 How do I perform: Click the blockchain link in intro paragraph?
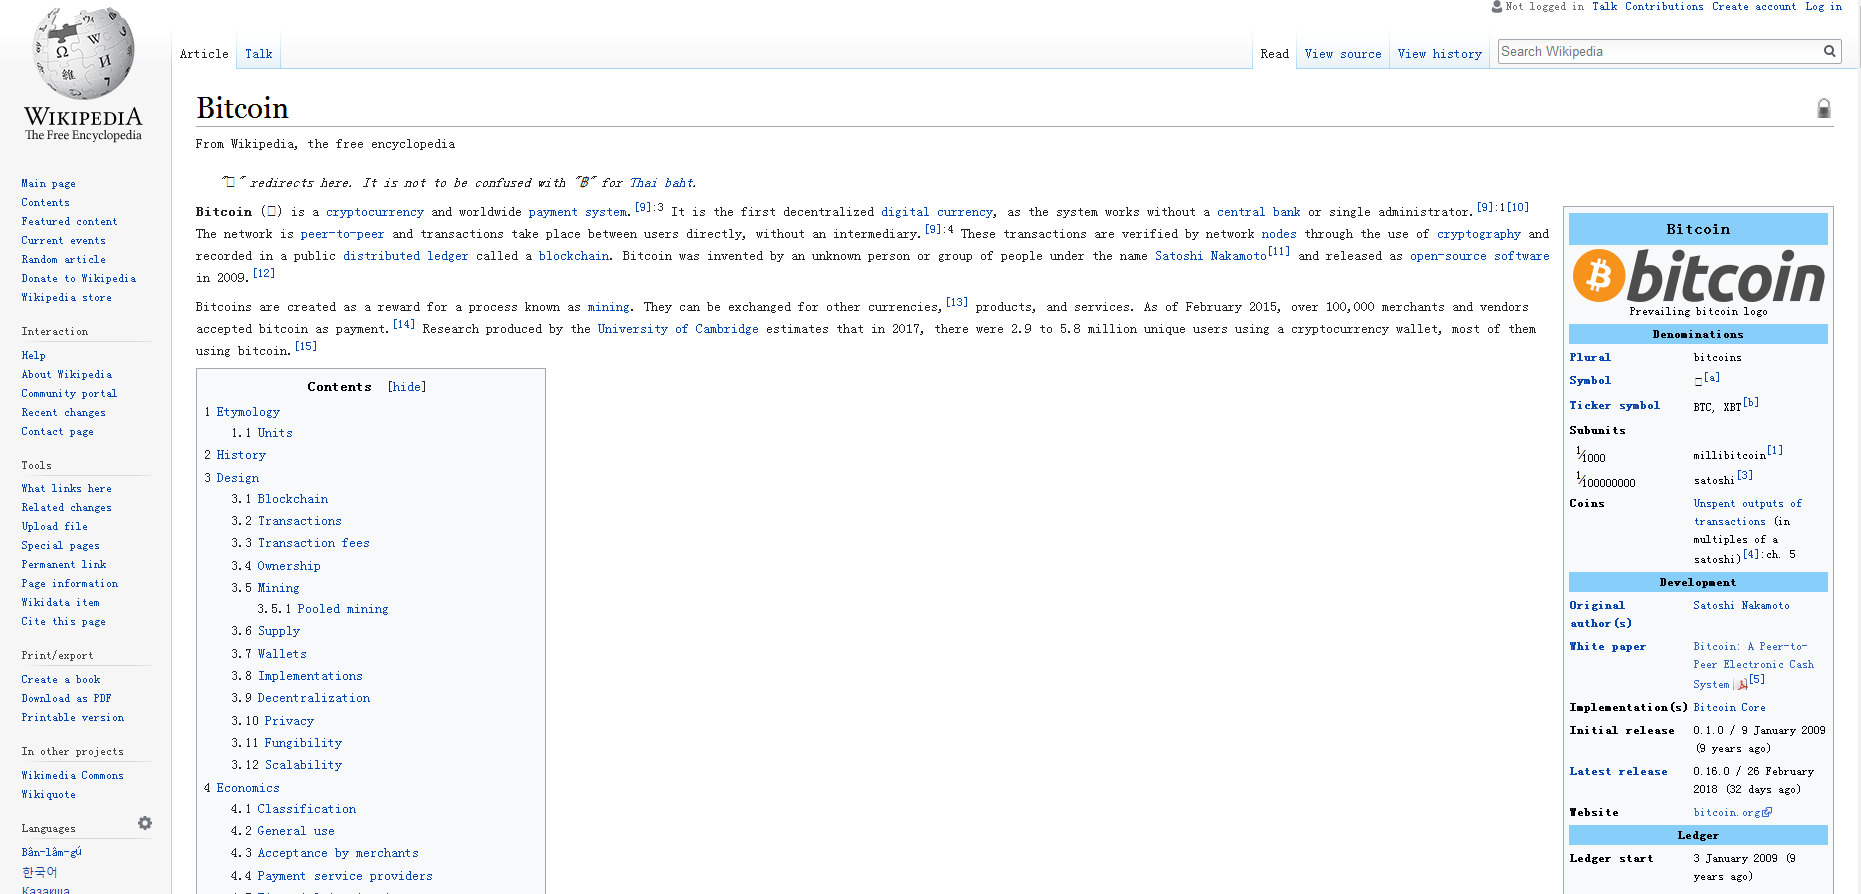574,256
